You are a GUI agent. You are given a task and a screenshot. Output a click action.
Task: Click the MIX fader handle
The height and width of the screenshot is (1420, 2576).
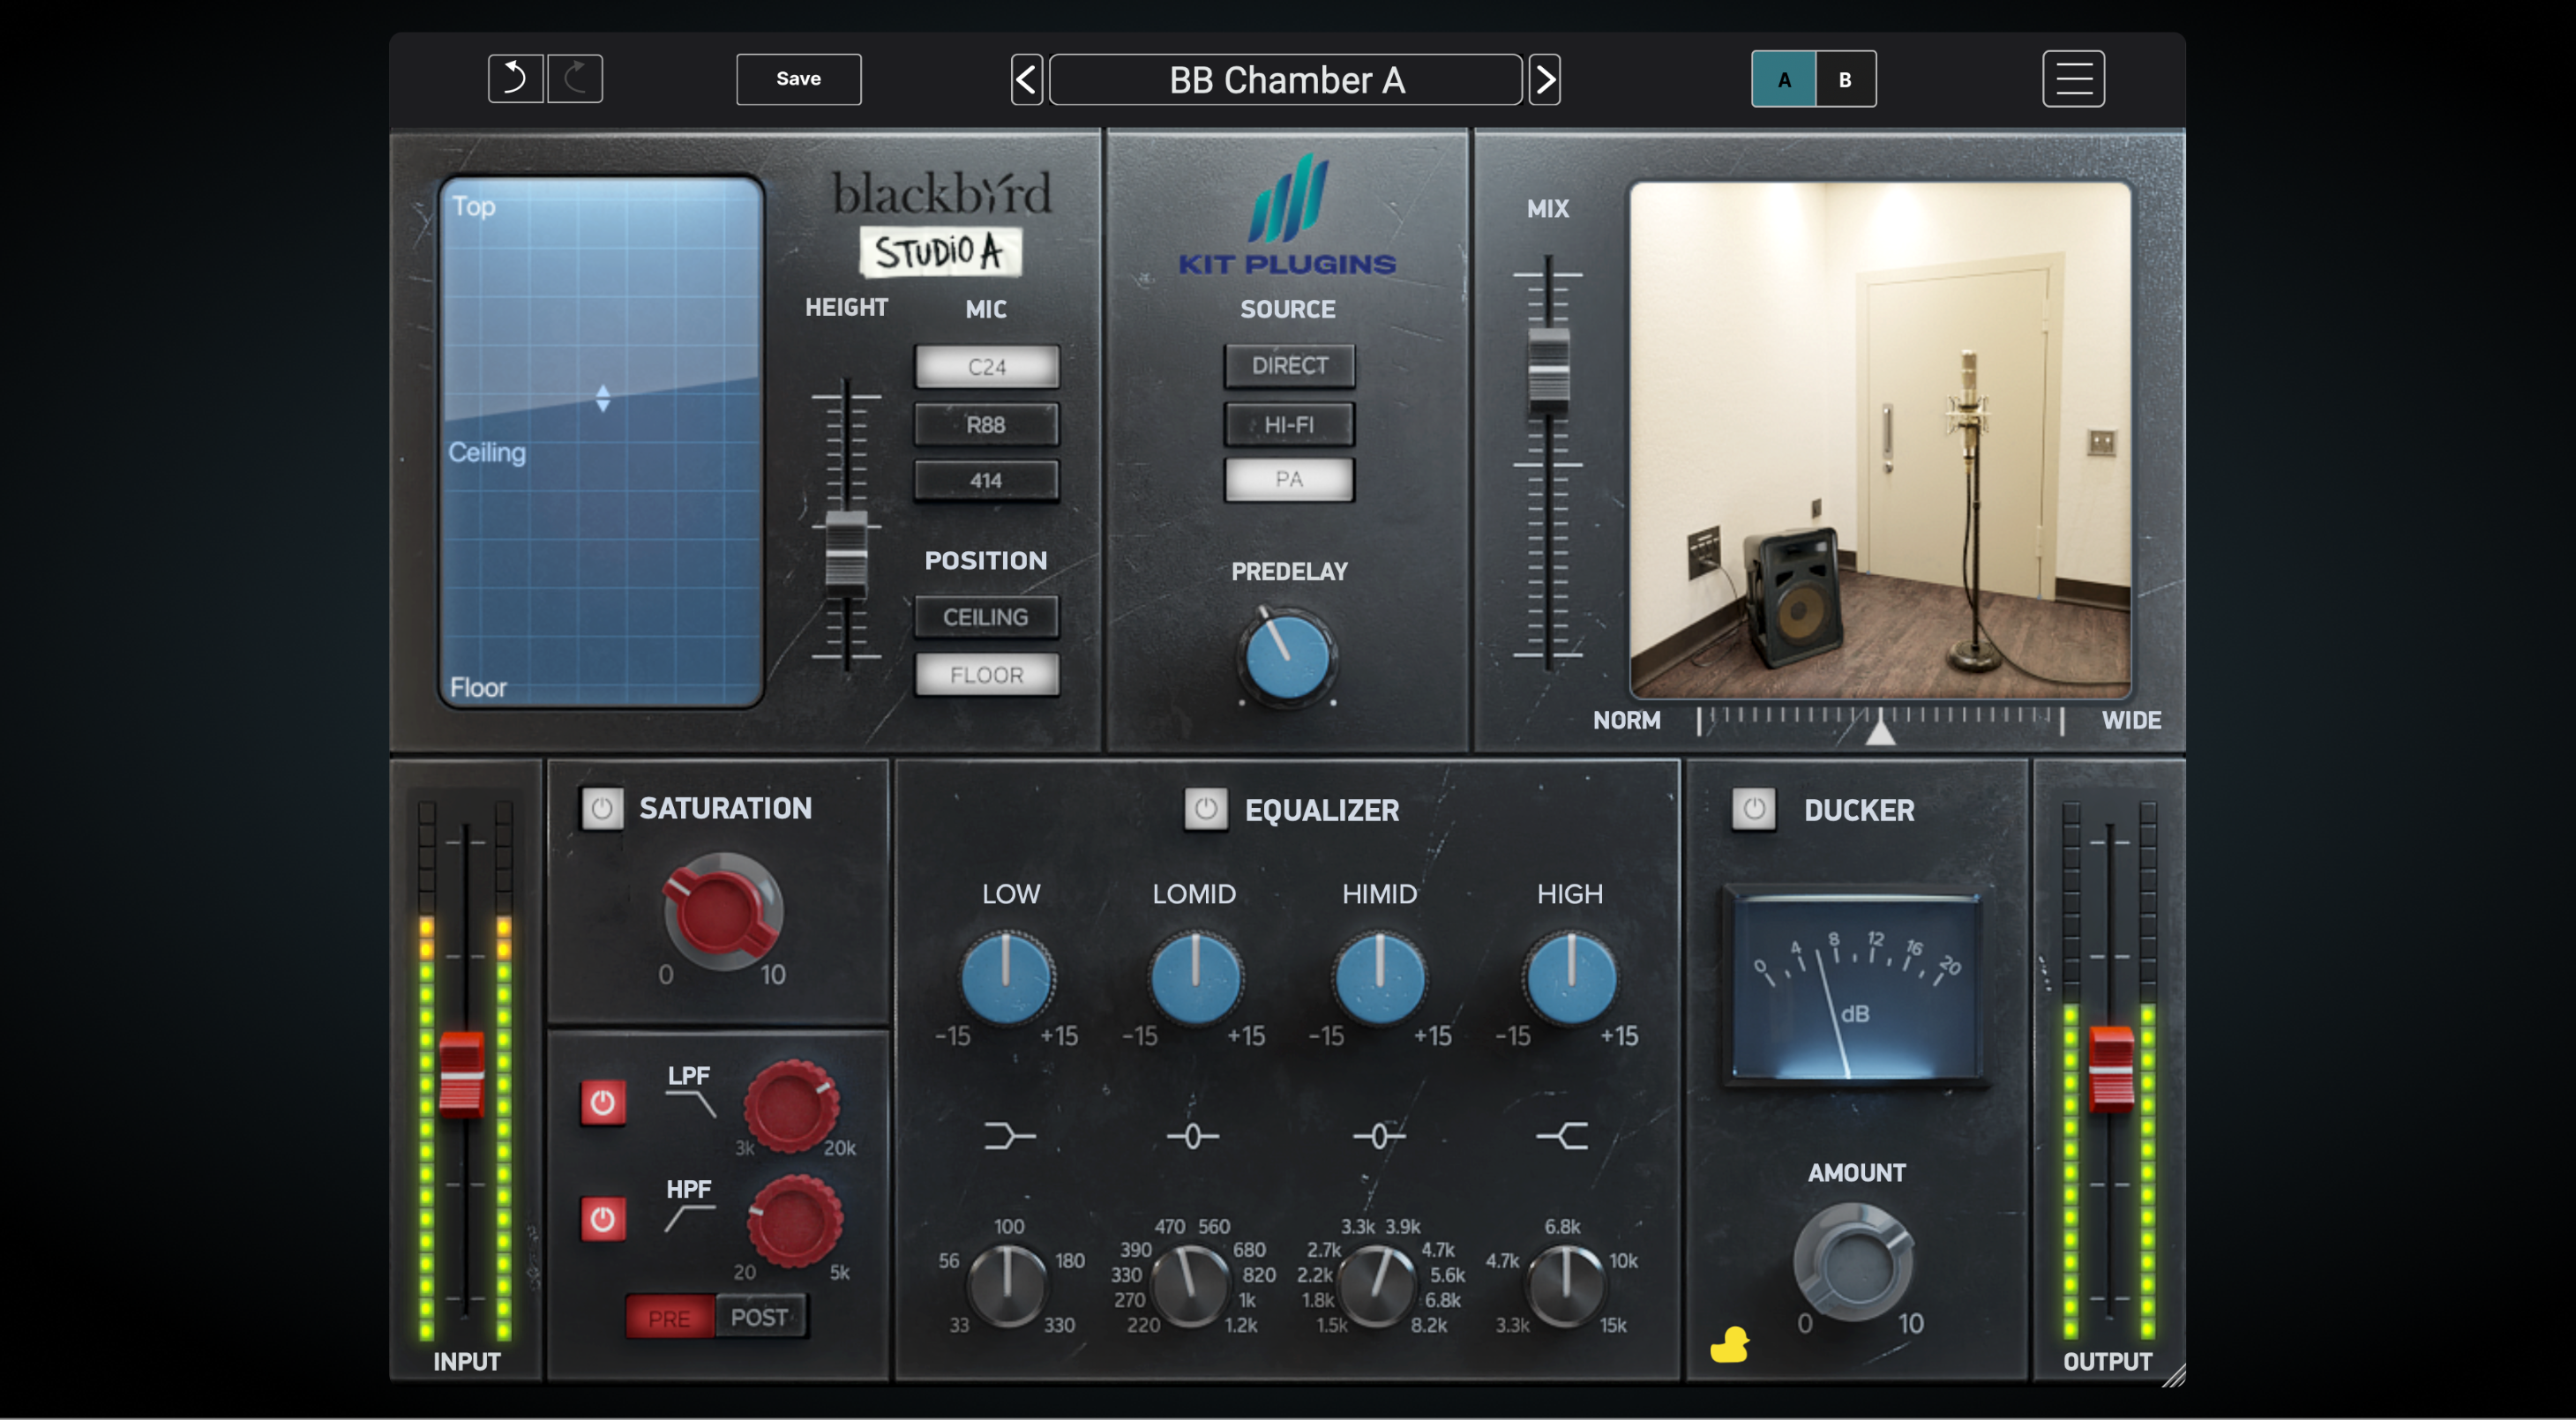coord(1548,372)
